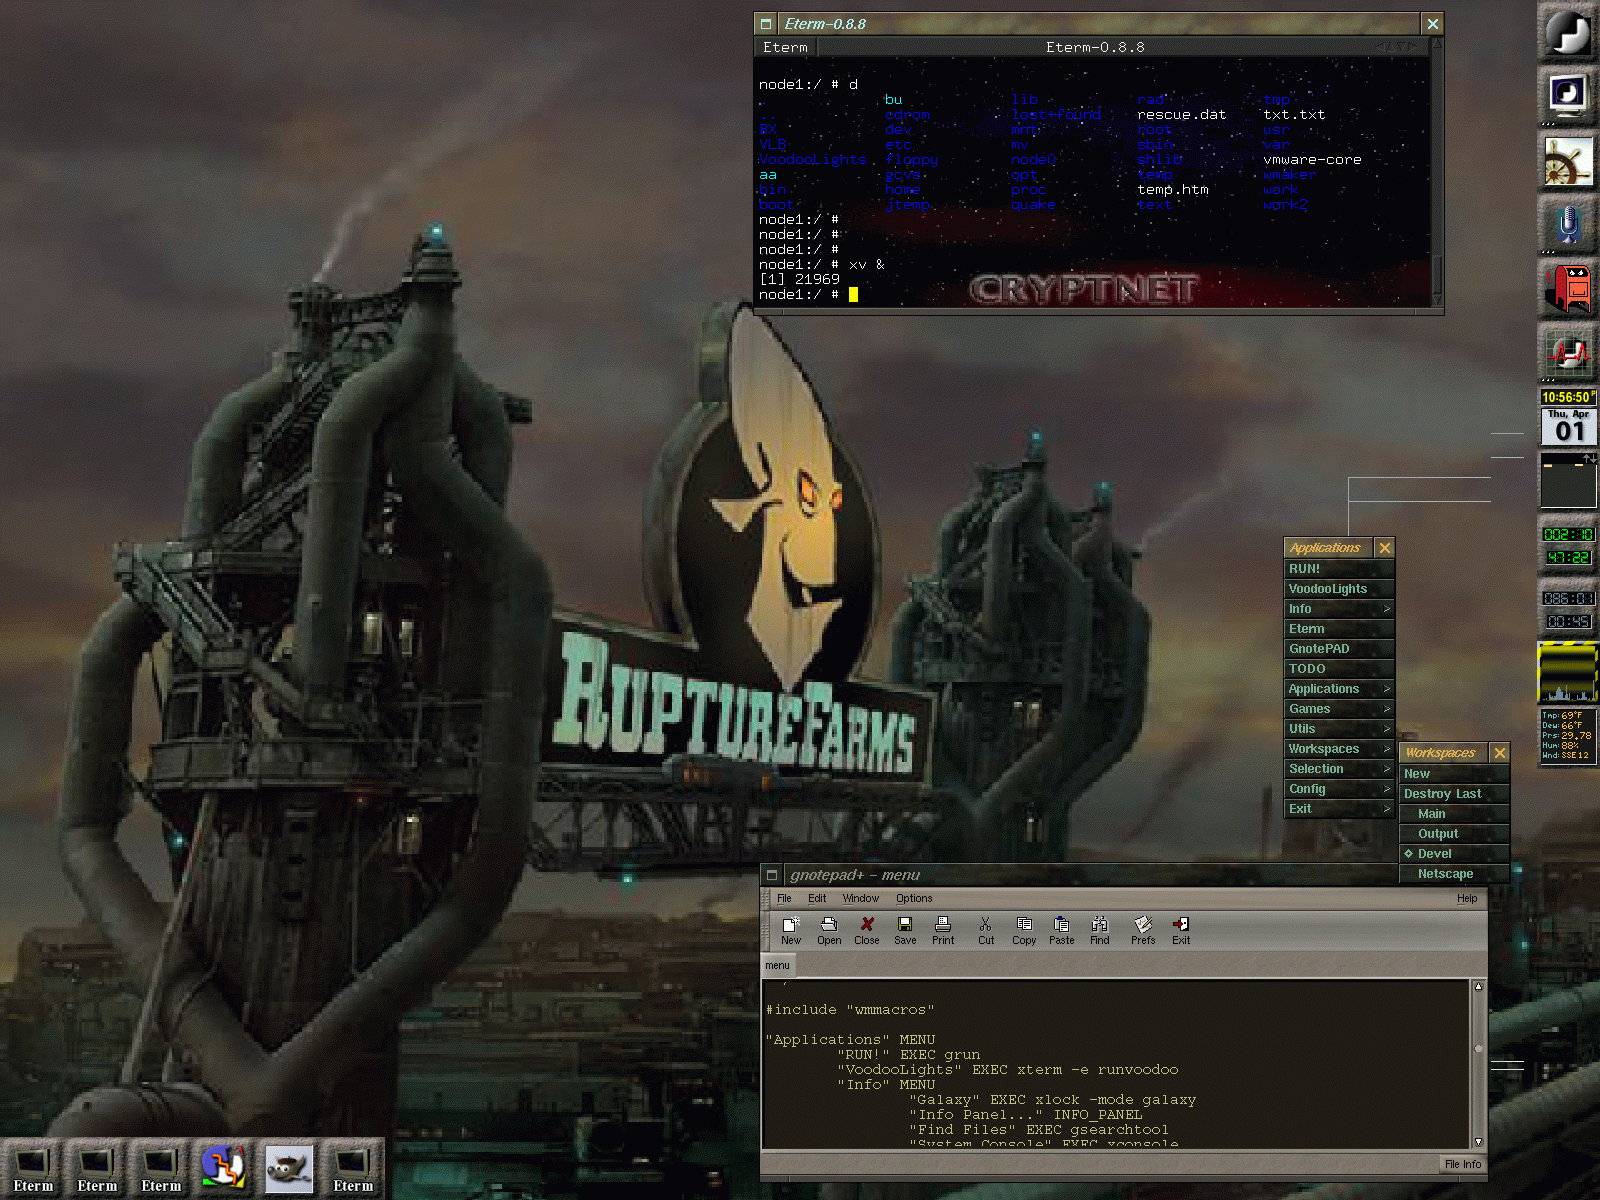
Task: Click the top NeXT-style dock icon
Action: pyautogui.click(x=1568, y=32)
